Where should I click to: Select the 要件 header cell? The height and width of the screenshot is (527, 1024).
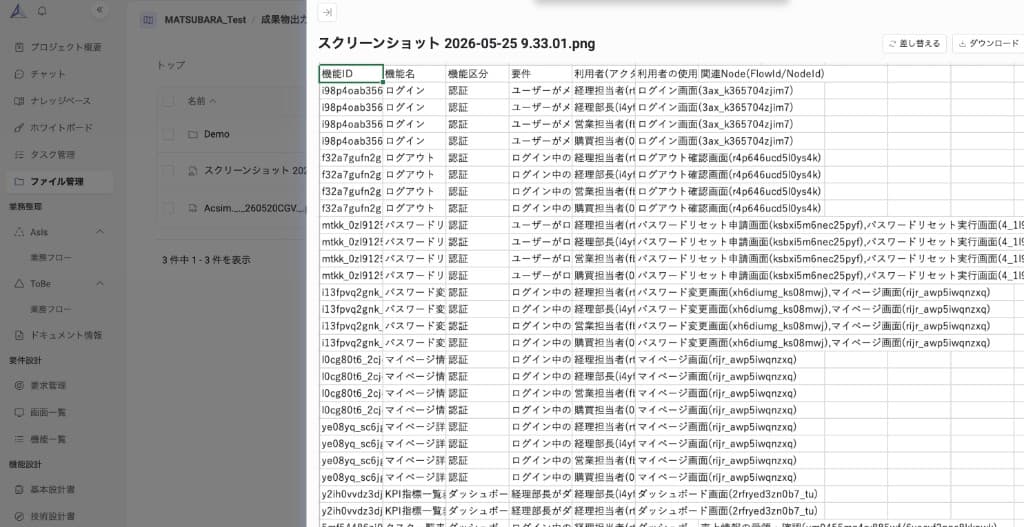(541, 74)
